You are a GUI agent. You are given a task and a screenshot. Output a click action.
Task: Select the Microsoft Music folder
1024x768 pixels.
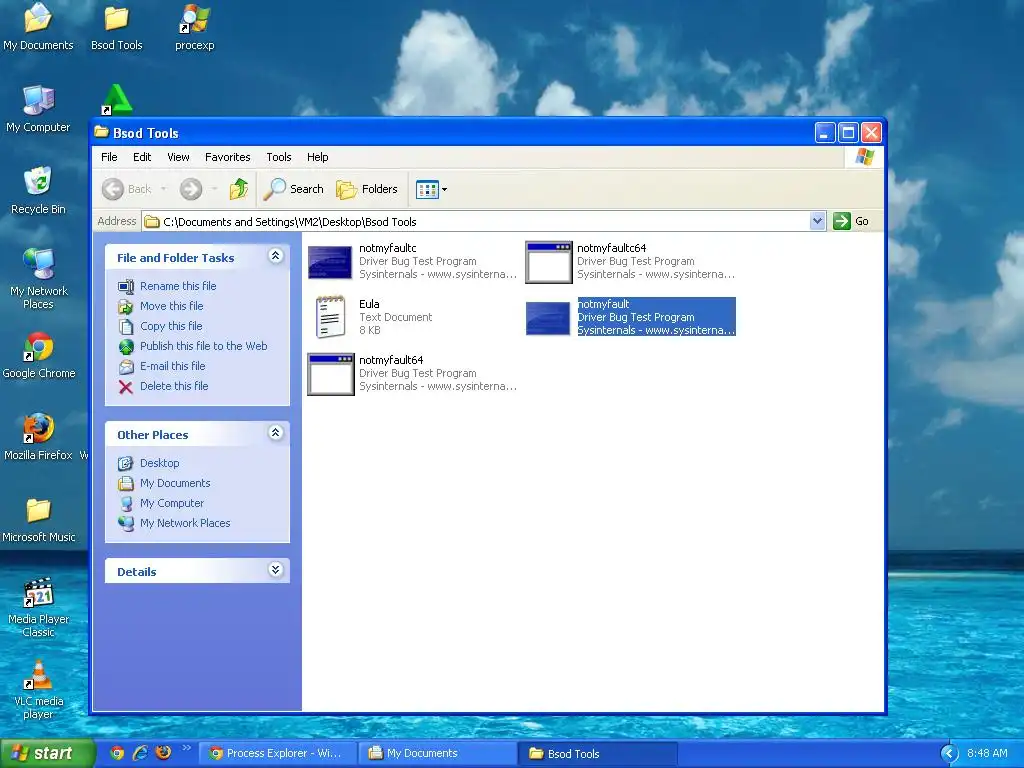(39, 520)
